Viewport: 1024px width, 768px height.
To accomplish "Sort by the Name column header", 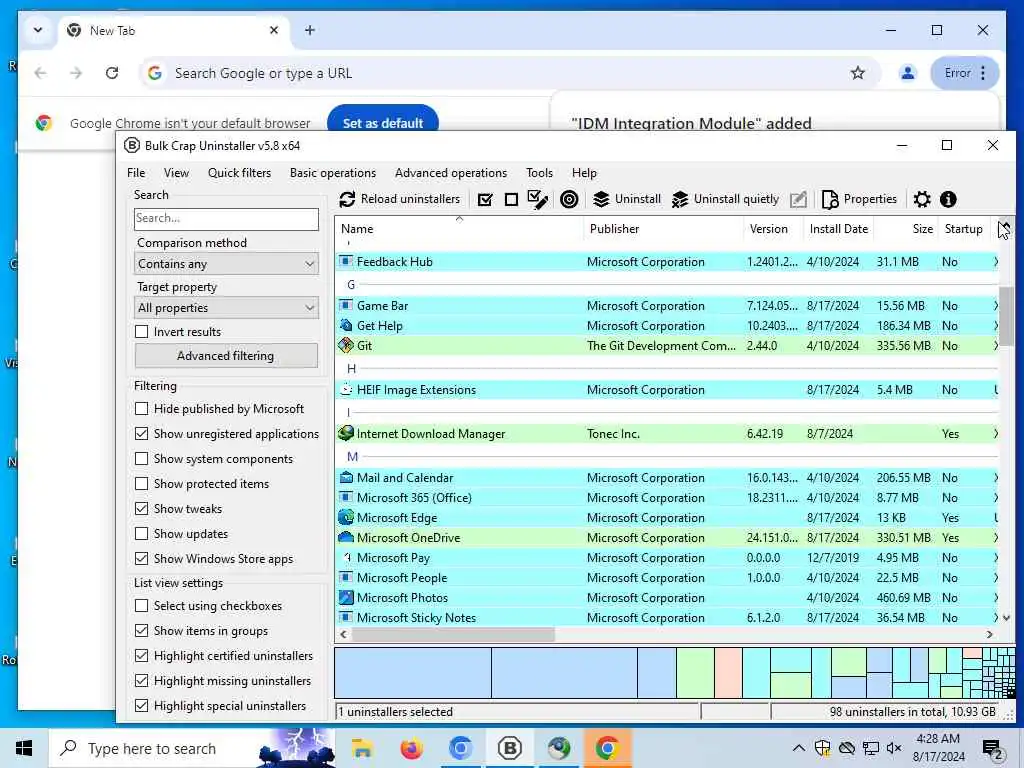I will coord(459,229).
